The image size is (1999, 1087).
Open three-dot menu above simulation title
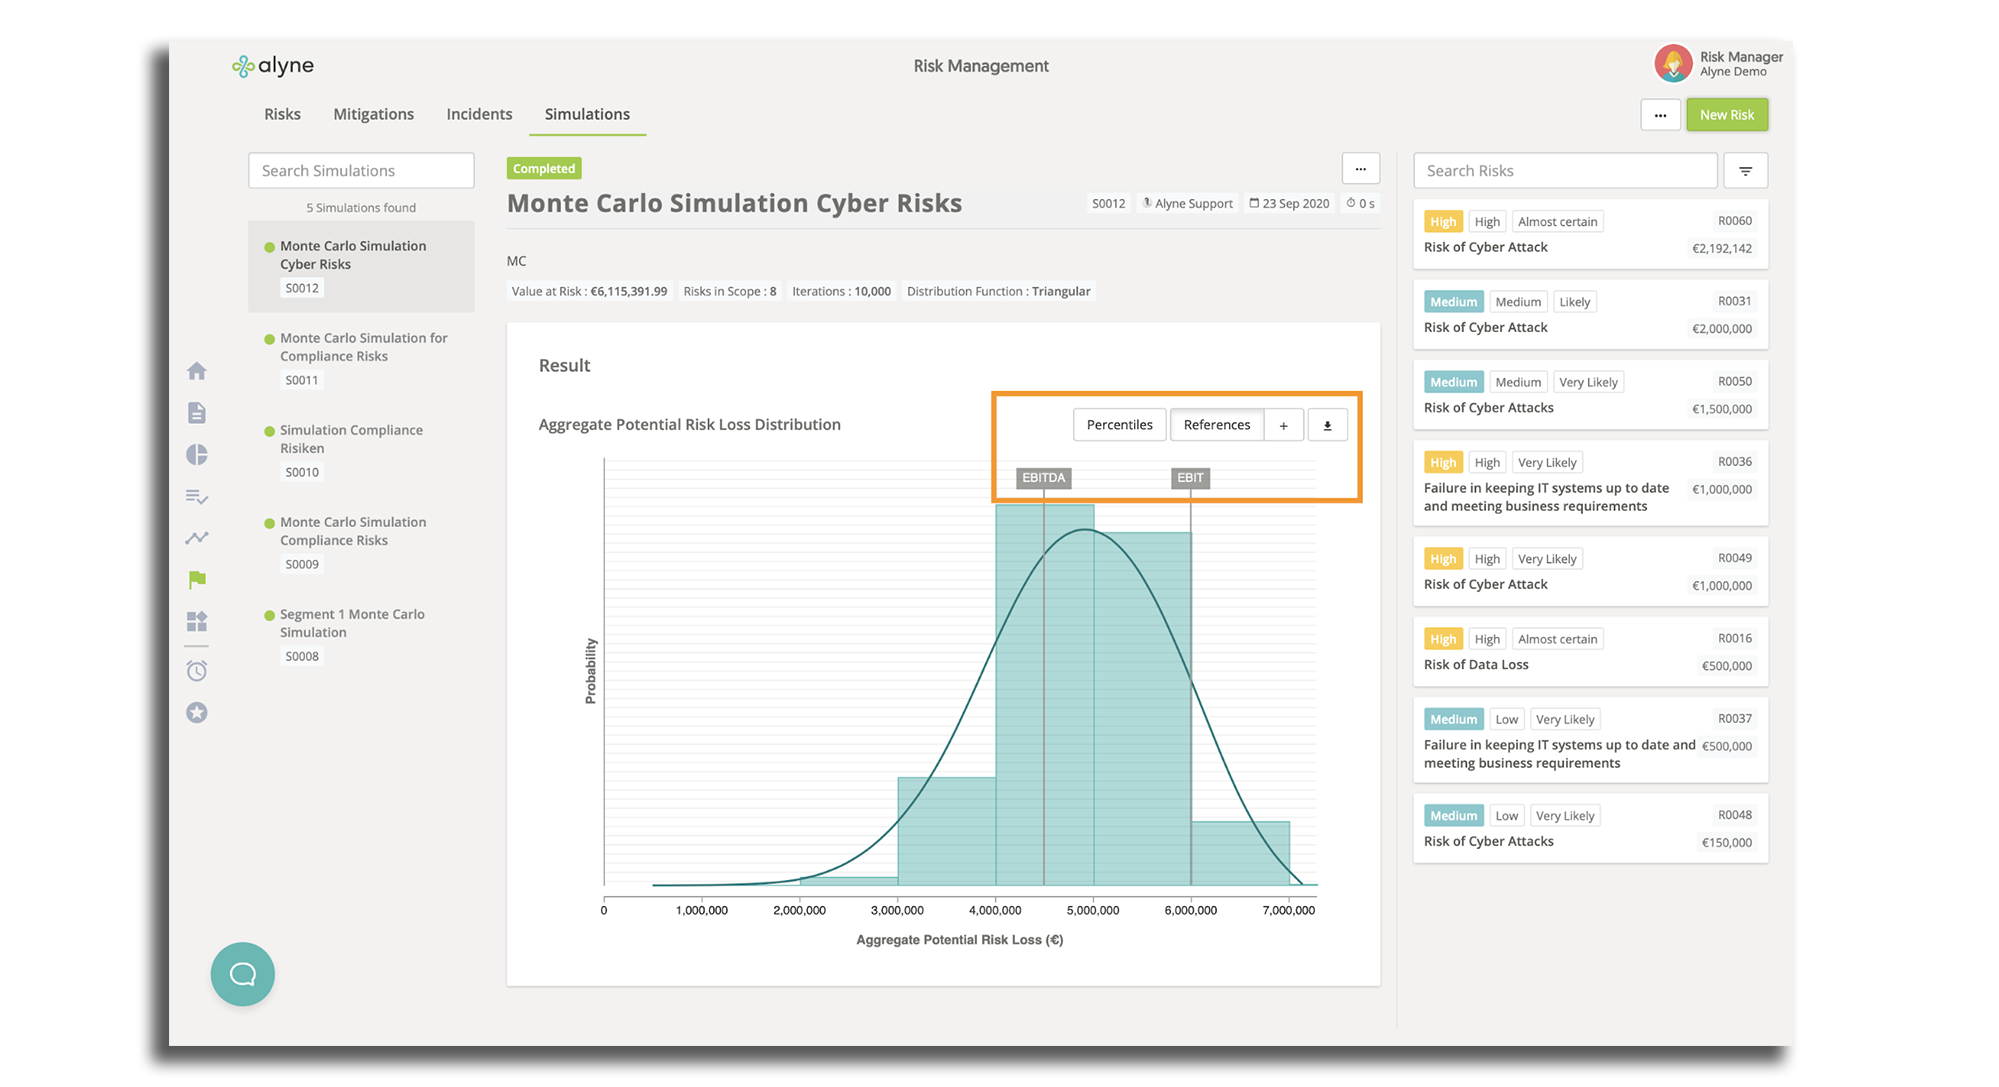1360,169
